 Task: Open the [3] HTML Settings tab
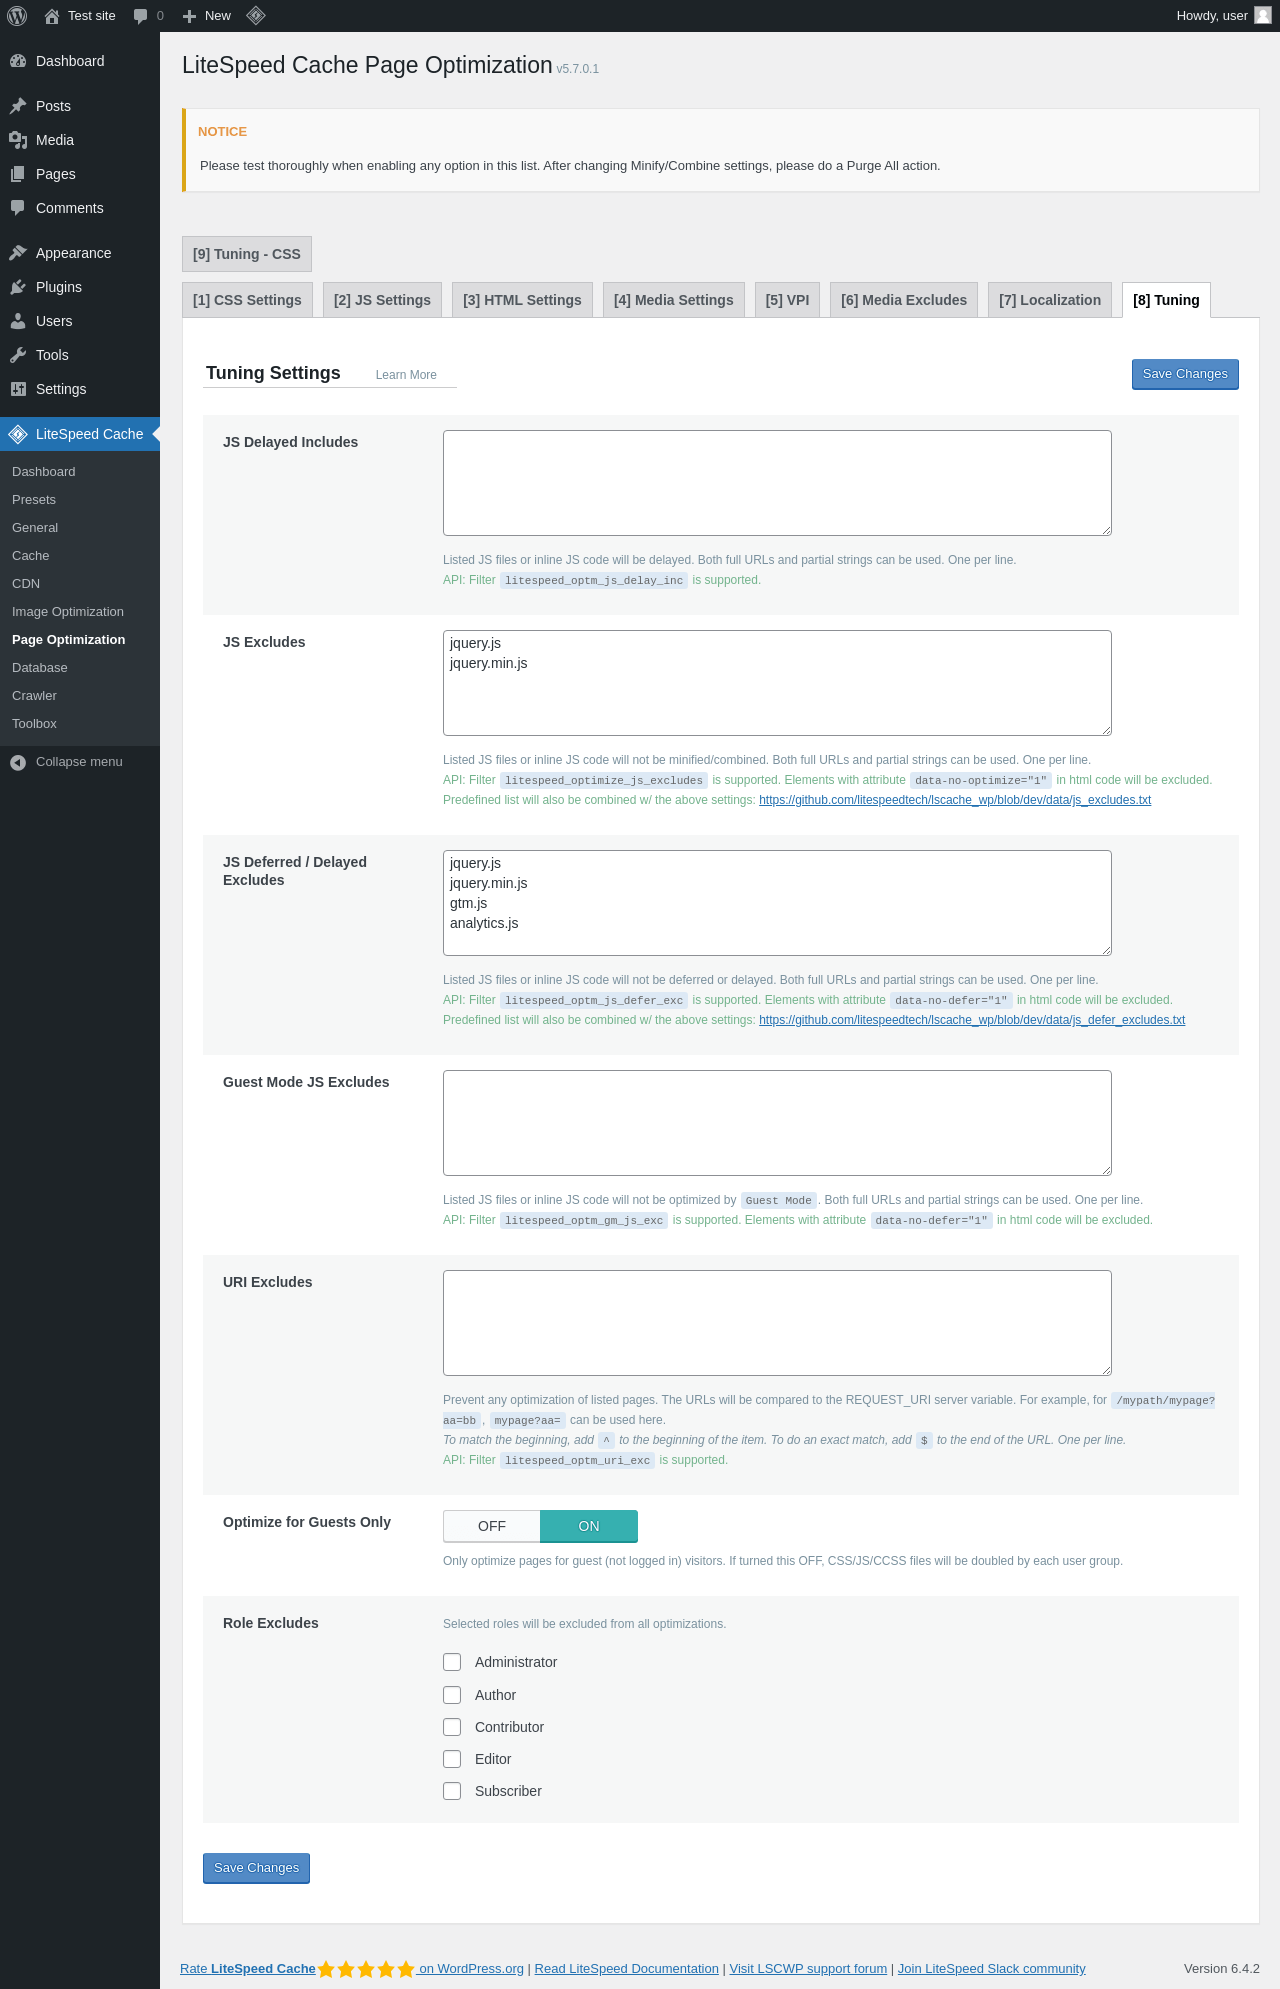point(522,300)
